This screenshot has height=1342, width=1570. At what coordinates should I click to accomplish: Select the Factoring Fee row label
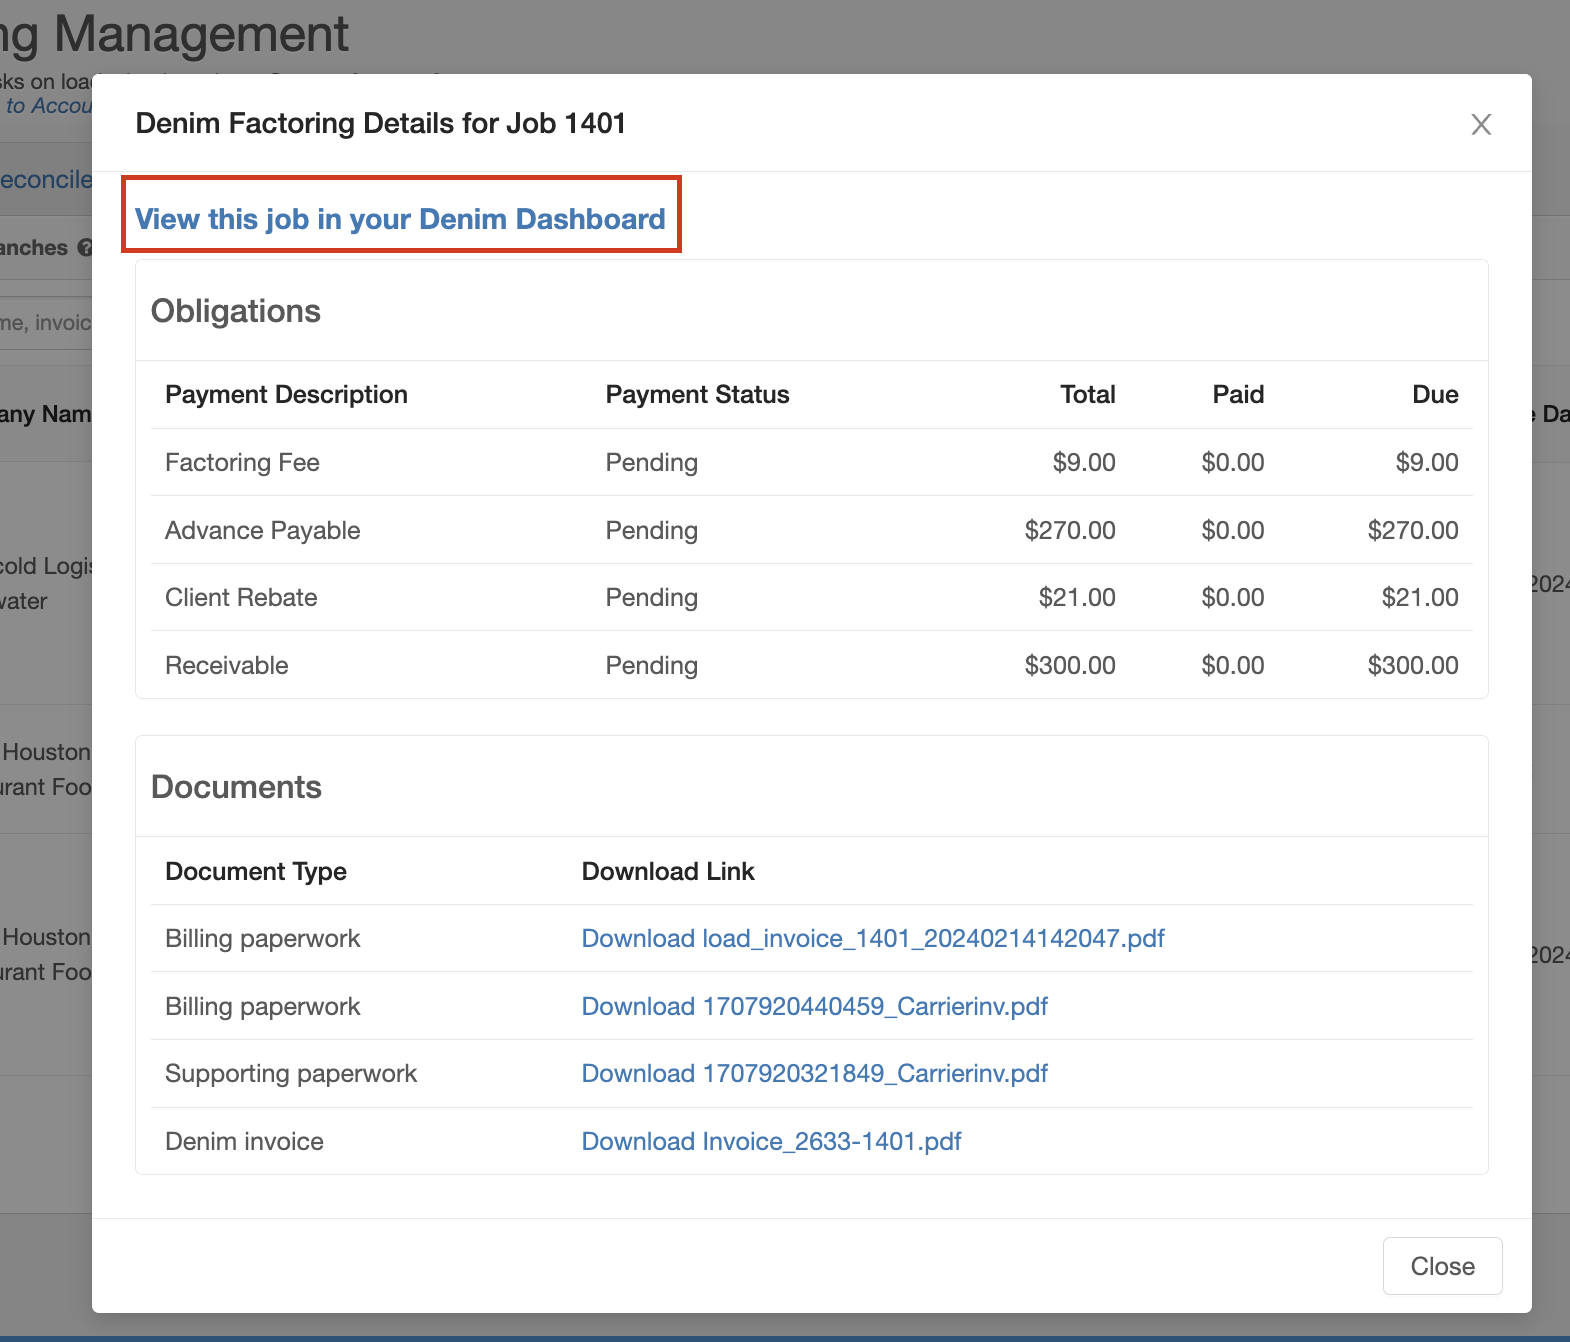point(242,462)
